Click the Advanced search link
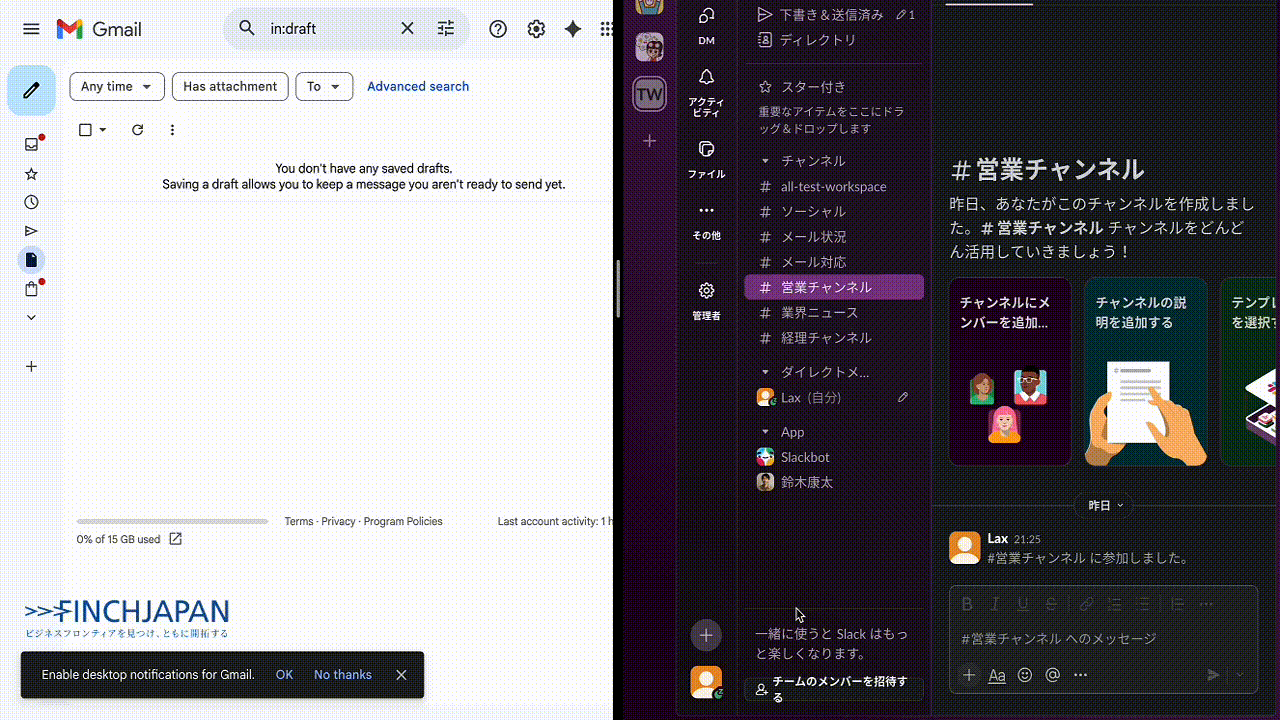 click(418, 87)
